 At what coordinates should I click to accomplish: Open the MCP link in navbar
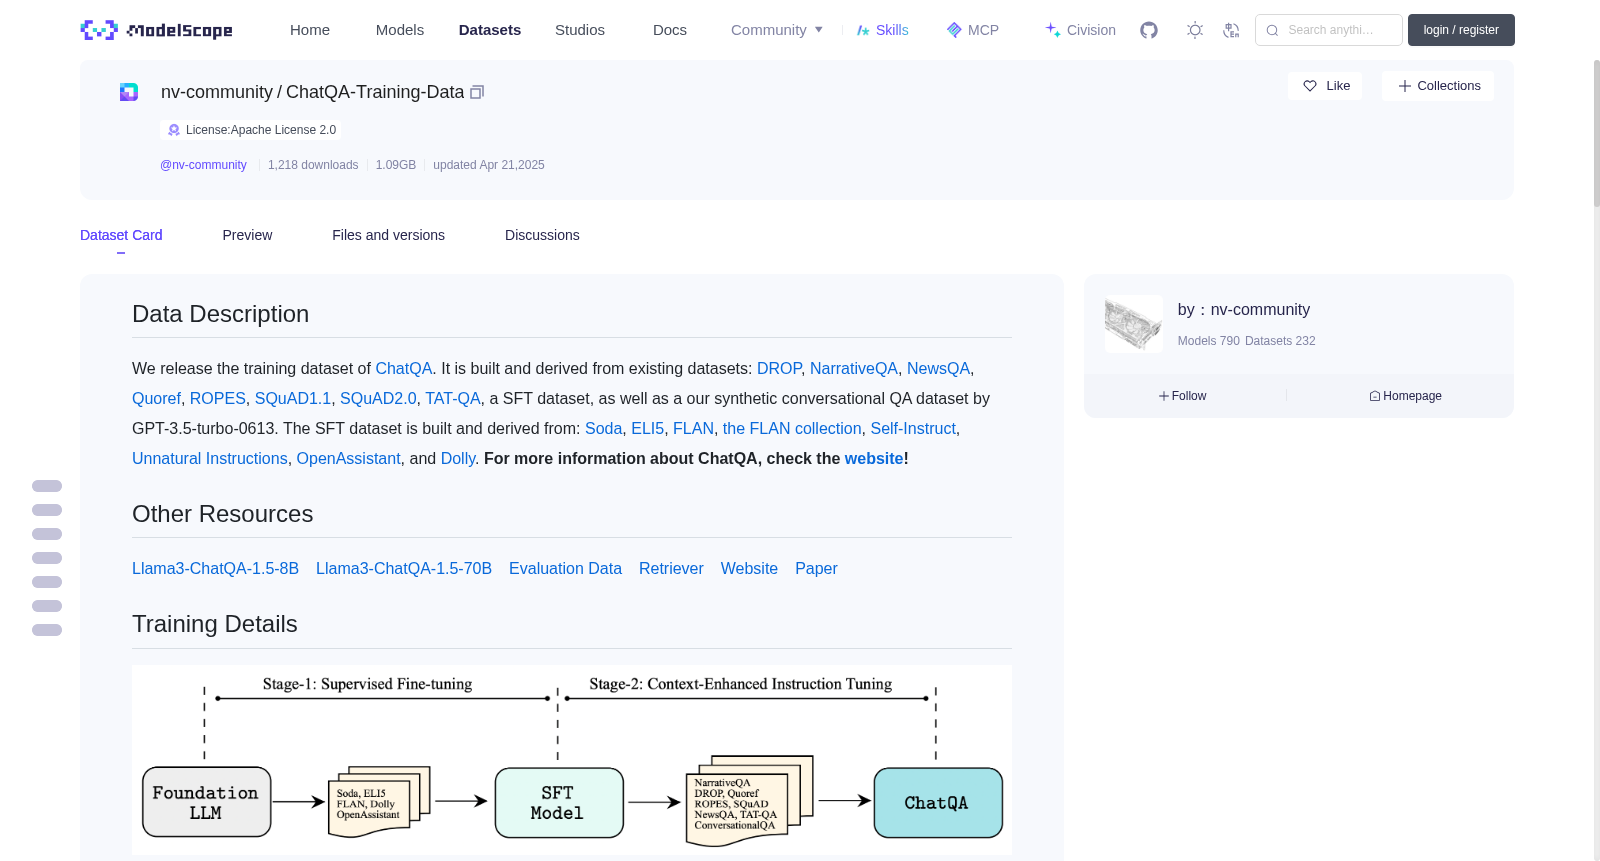click(972, 30)
